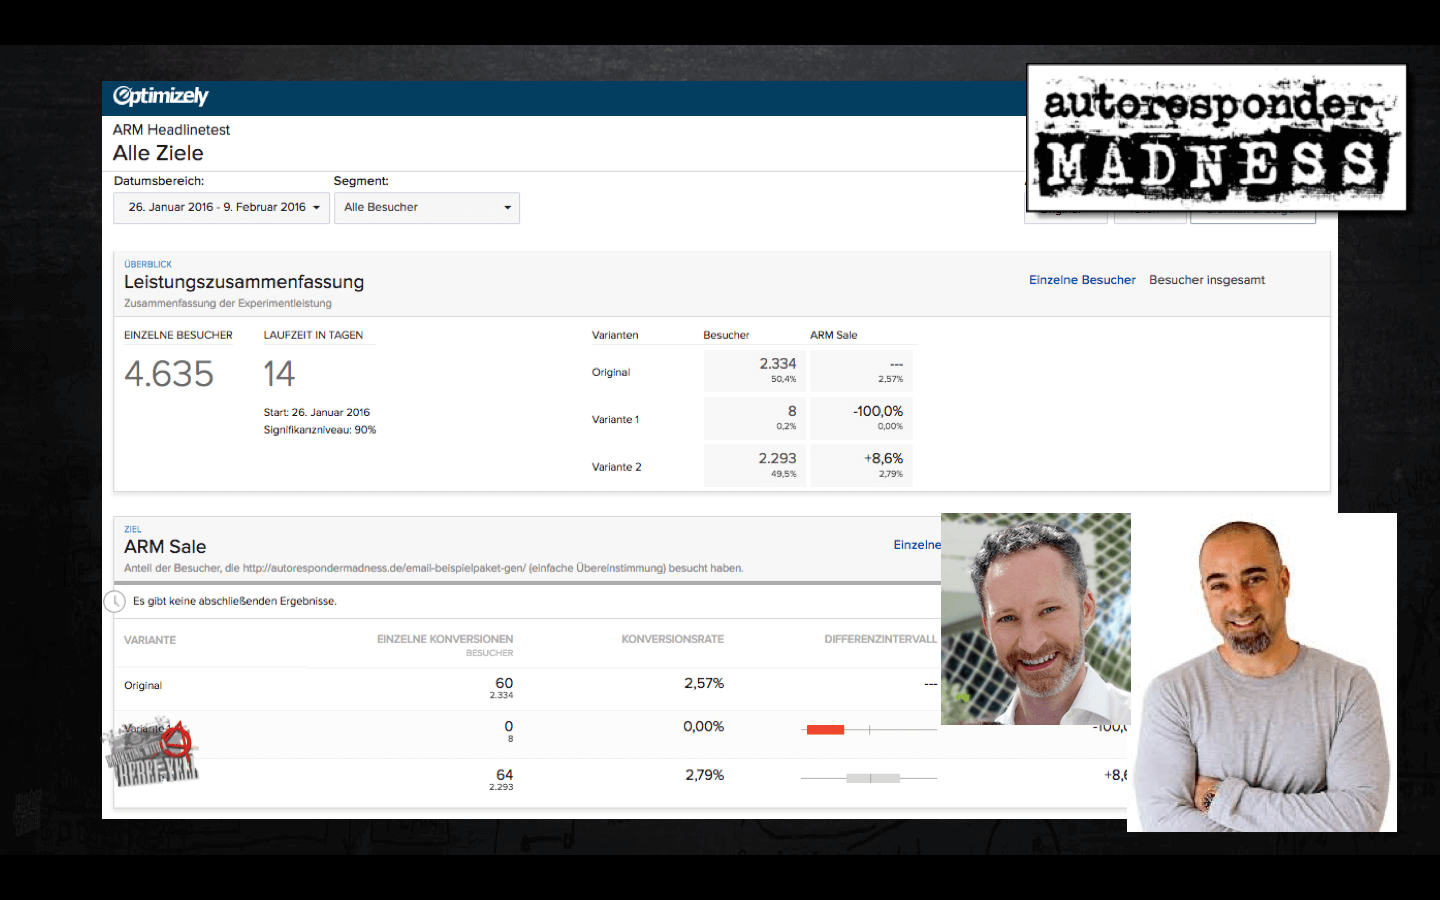1440x900 pixels.
Task: Click 'Start: 26. Januar 2016' text
Action: click(x=317, y=412)
